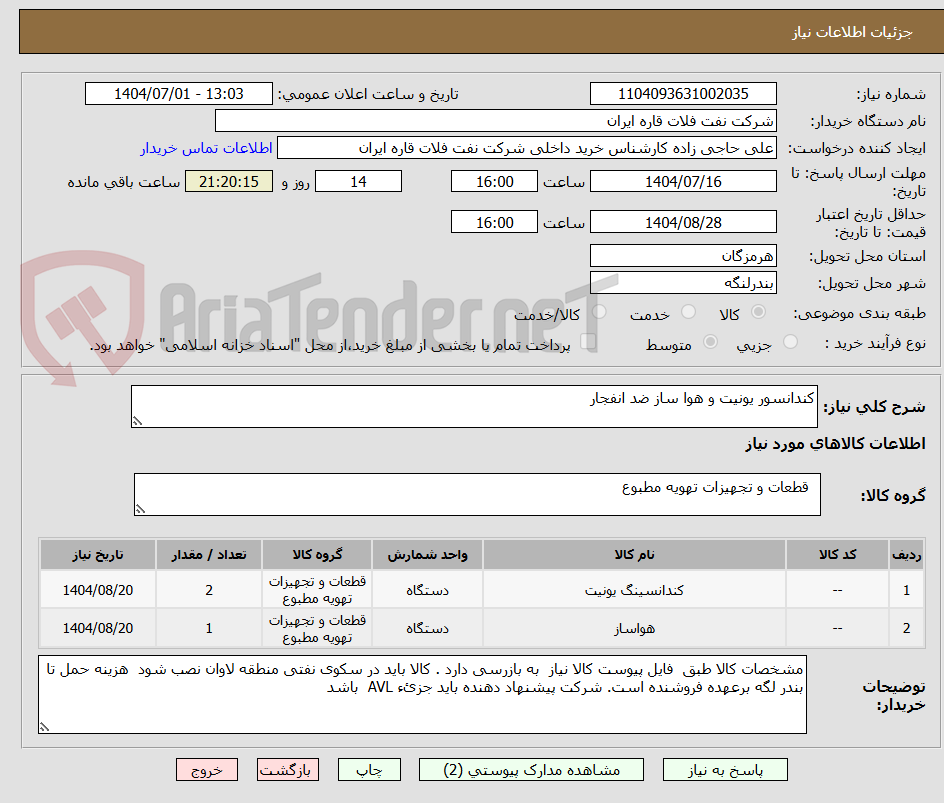Image resolution: width=944 pixels, height=803 pixels.
Task: Click the resize handle of گروه کالا box
Action: (139, 509)
